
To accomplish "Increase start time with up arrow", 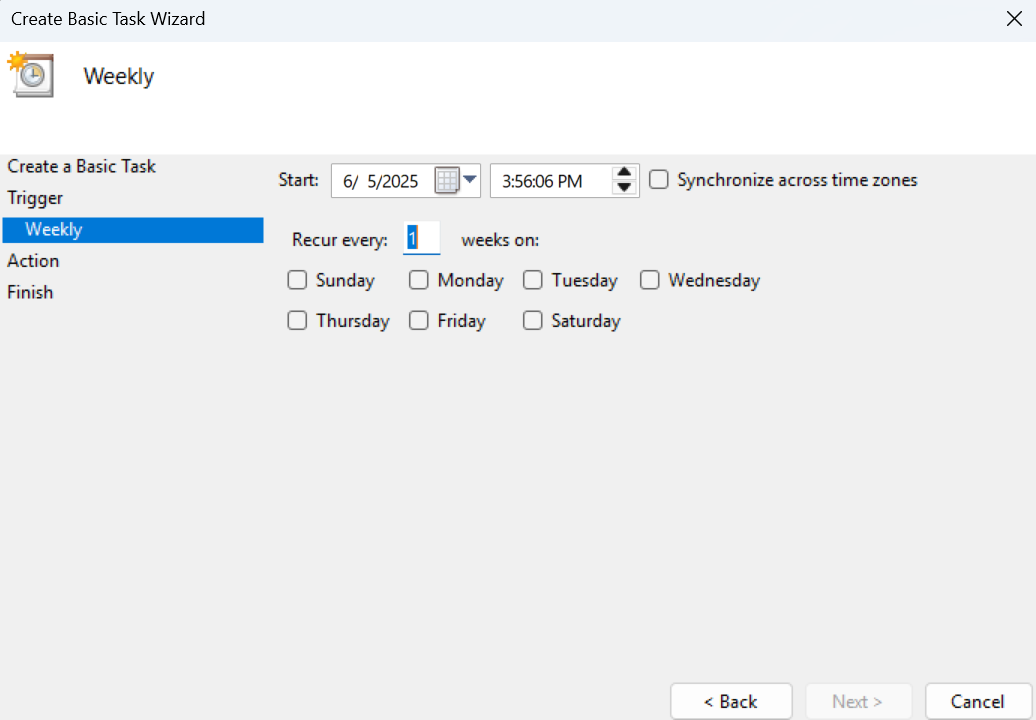I will (x=624, y=173).
